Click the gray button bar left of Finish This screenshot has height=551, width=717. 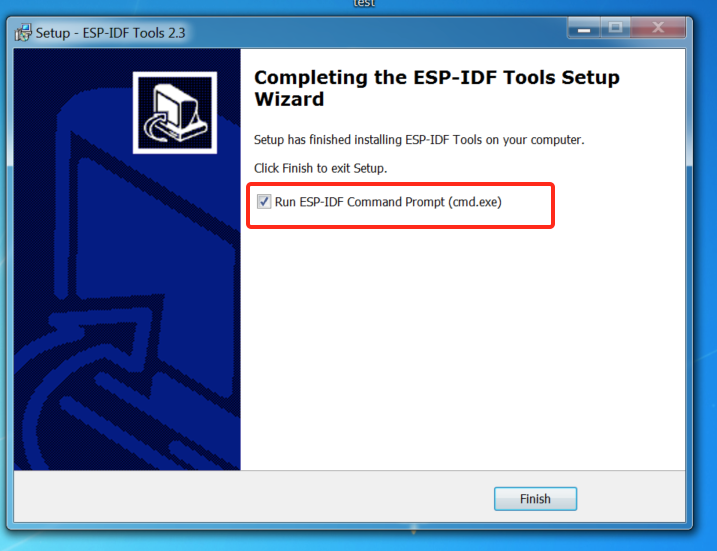pos(251,498)
